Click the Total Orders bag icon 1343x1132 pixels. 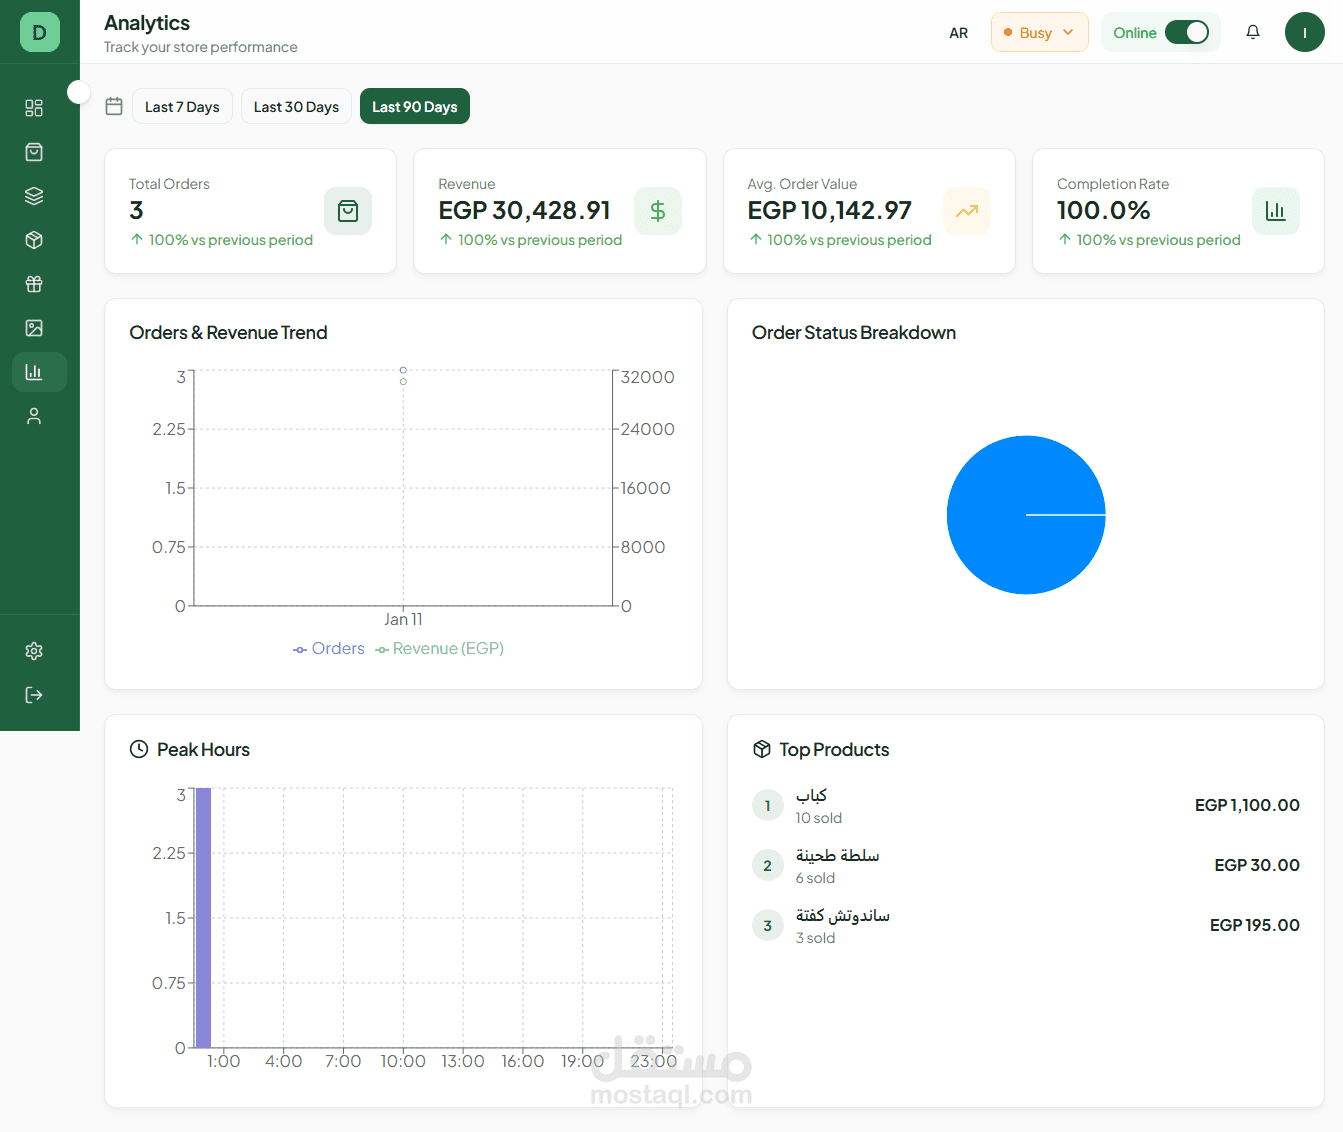tap(348, 211)
